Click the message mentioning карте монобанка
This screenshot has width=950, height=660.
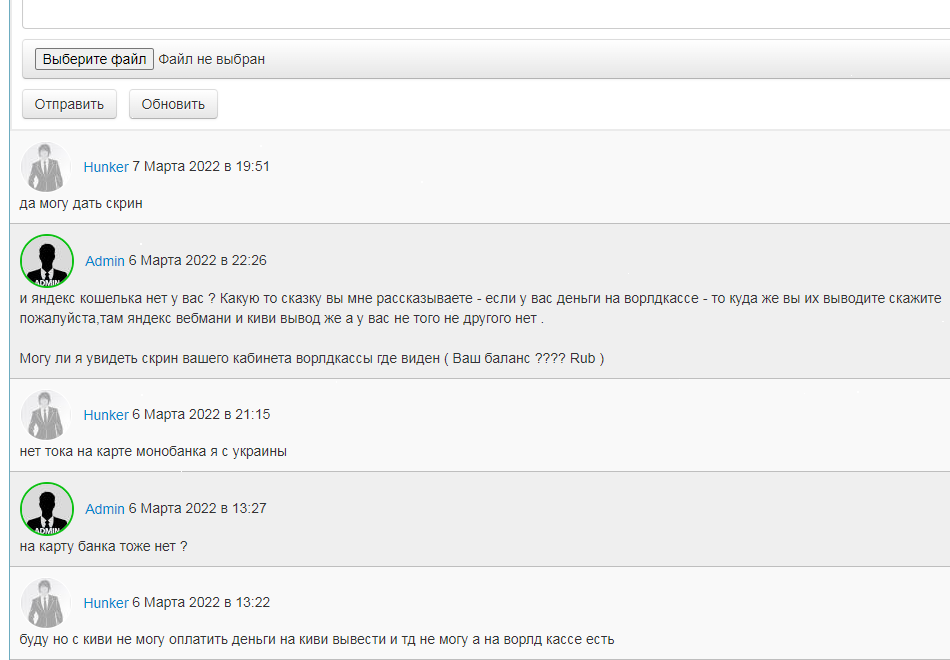pos(153,451)
